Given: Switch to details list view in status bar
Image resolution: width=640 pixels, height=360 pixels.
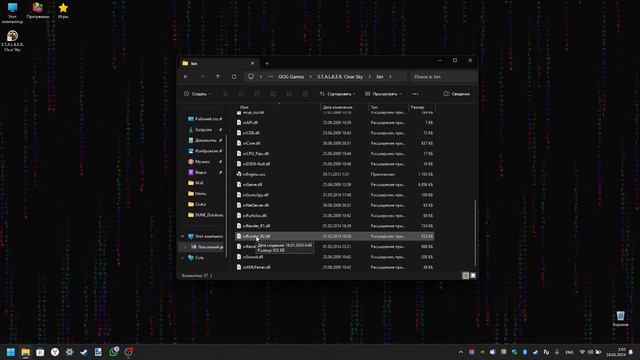Looking at the screenshot, I should [465, 276].
